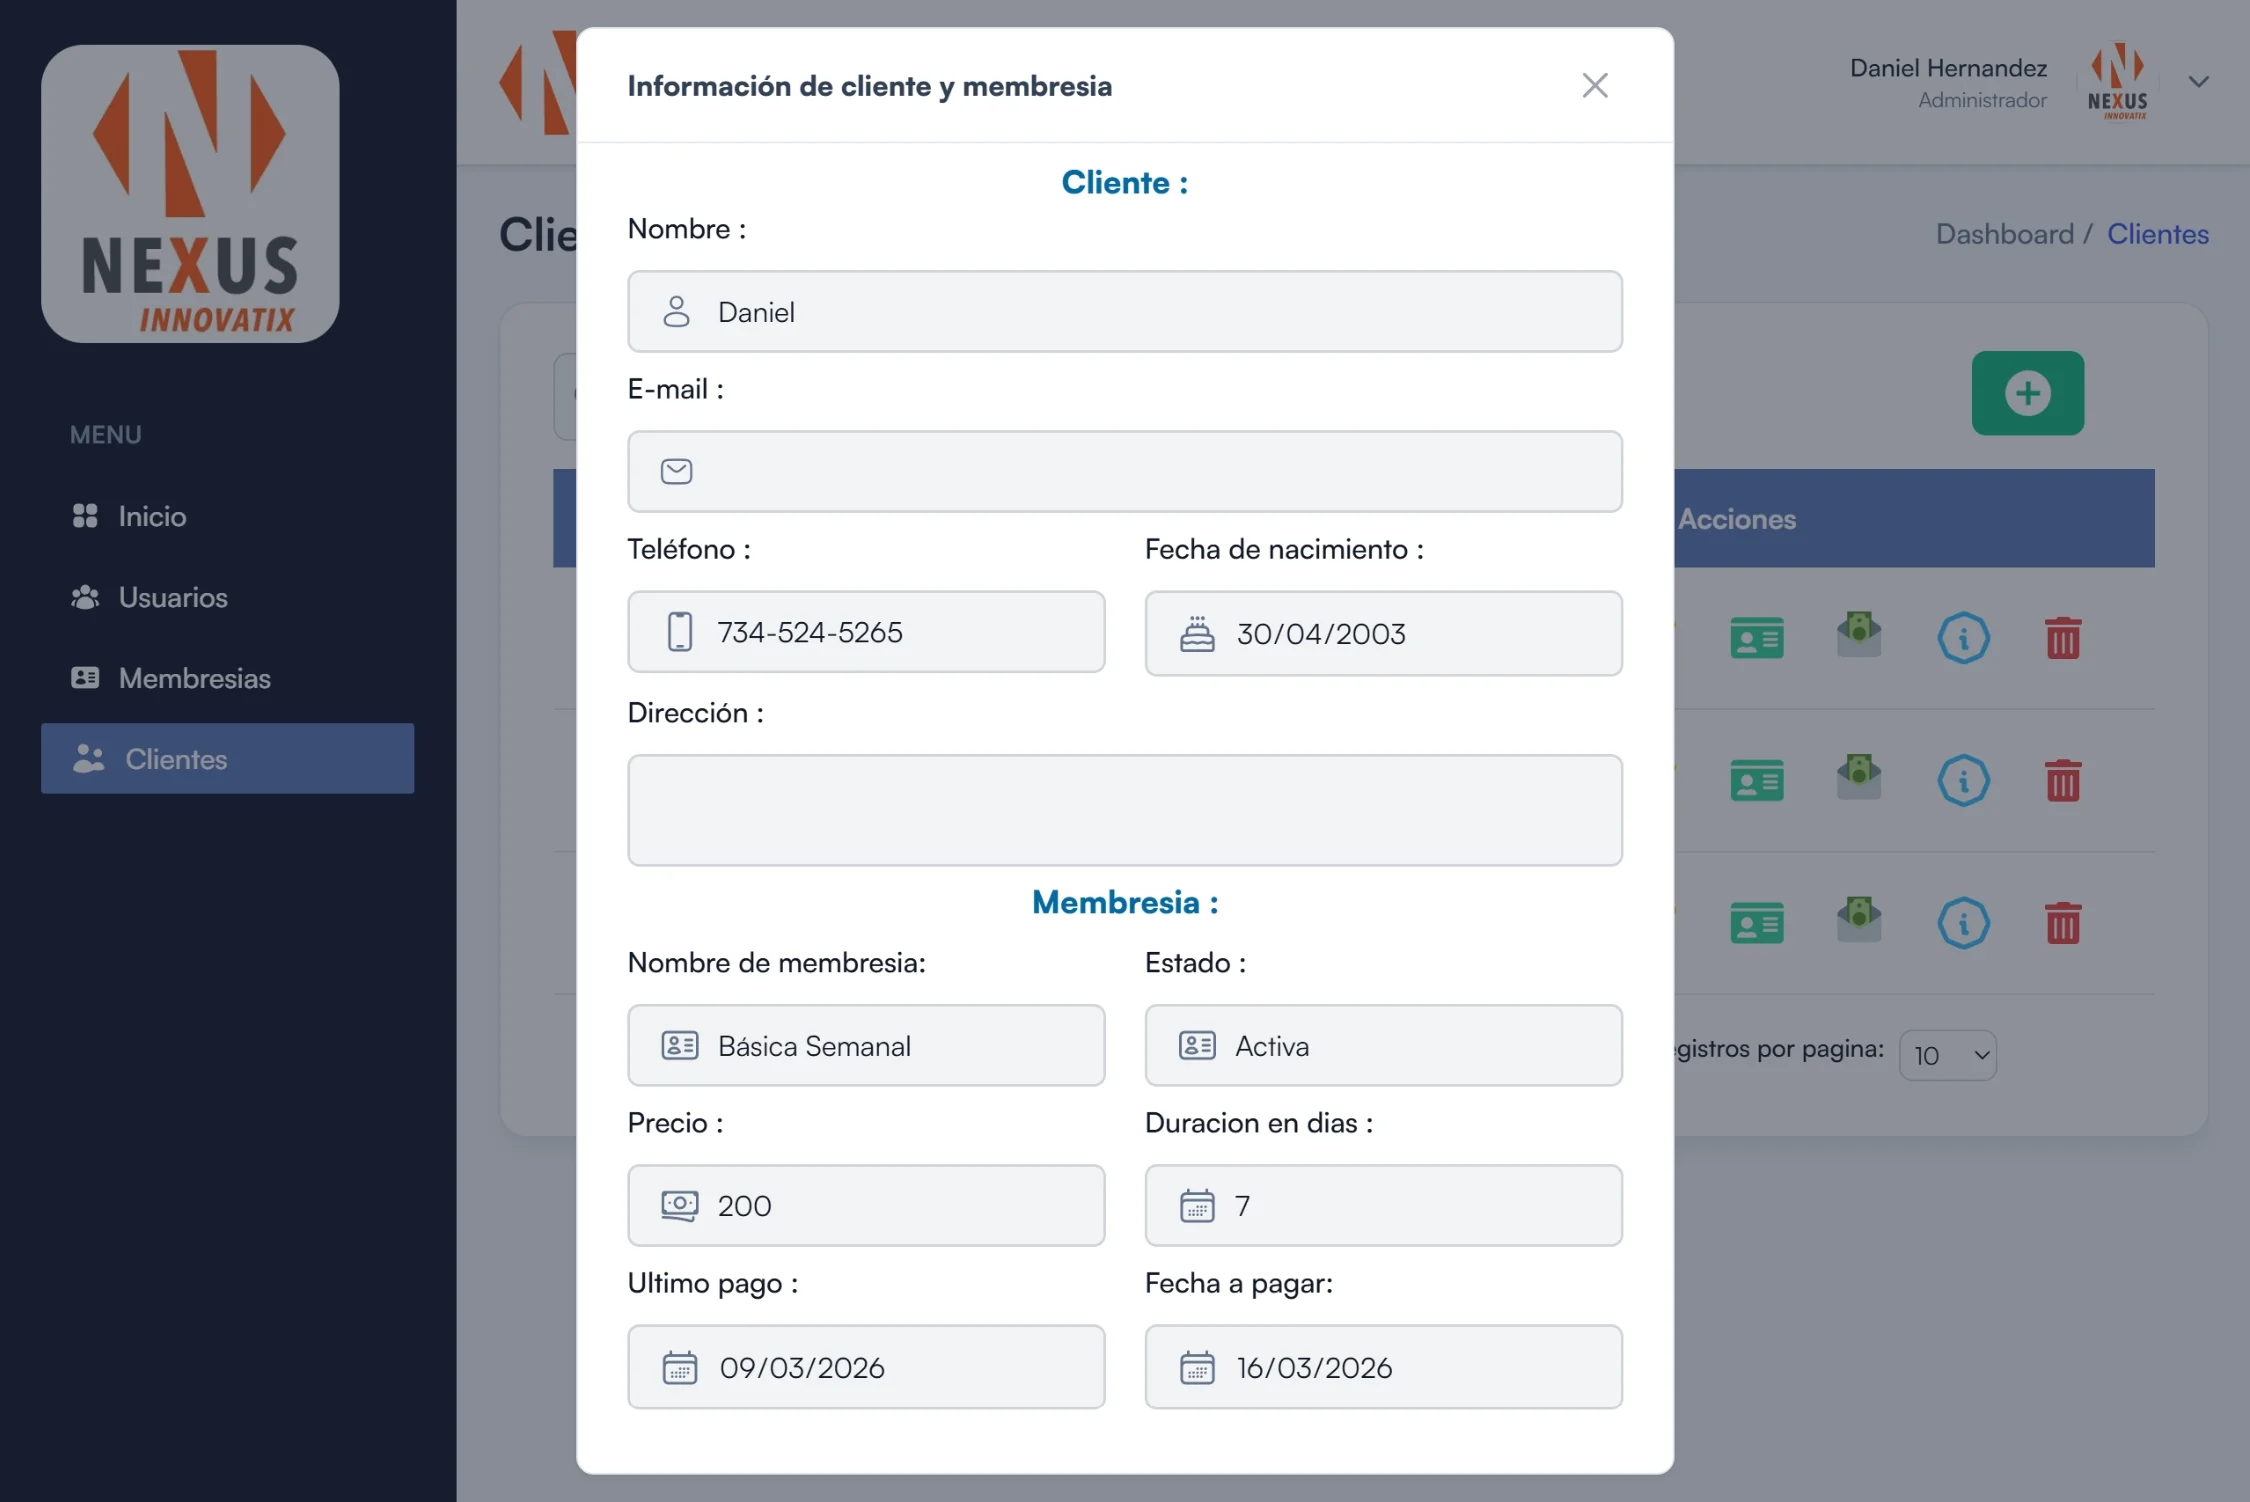This screenshot has width=2250, height=1502.
Task: Open Membresias sidebar item
Action: pos(194,678)
